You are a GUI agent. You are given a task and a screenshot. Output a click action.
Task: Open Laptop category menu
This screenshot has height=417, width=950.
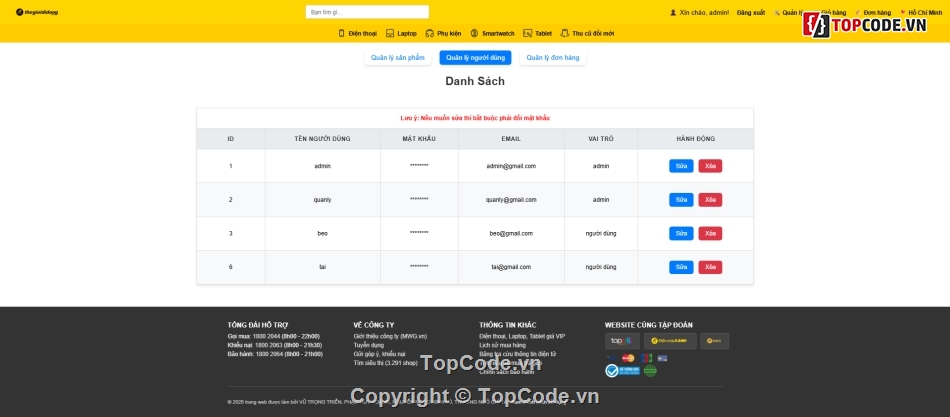click(x=407, y=33)
